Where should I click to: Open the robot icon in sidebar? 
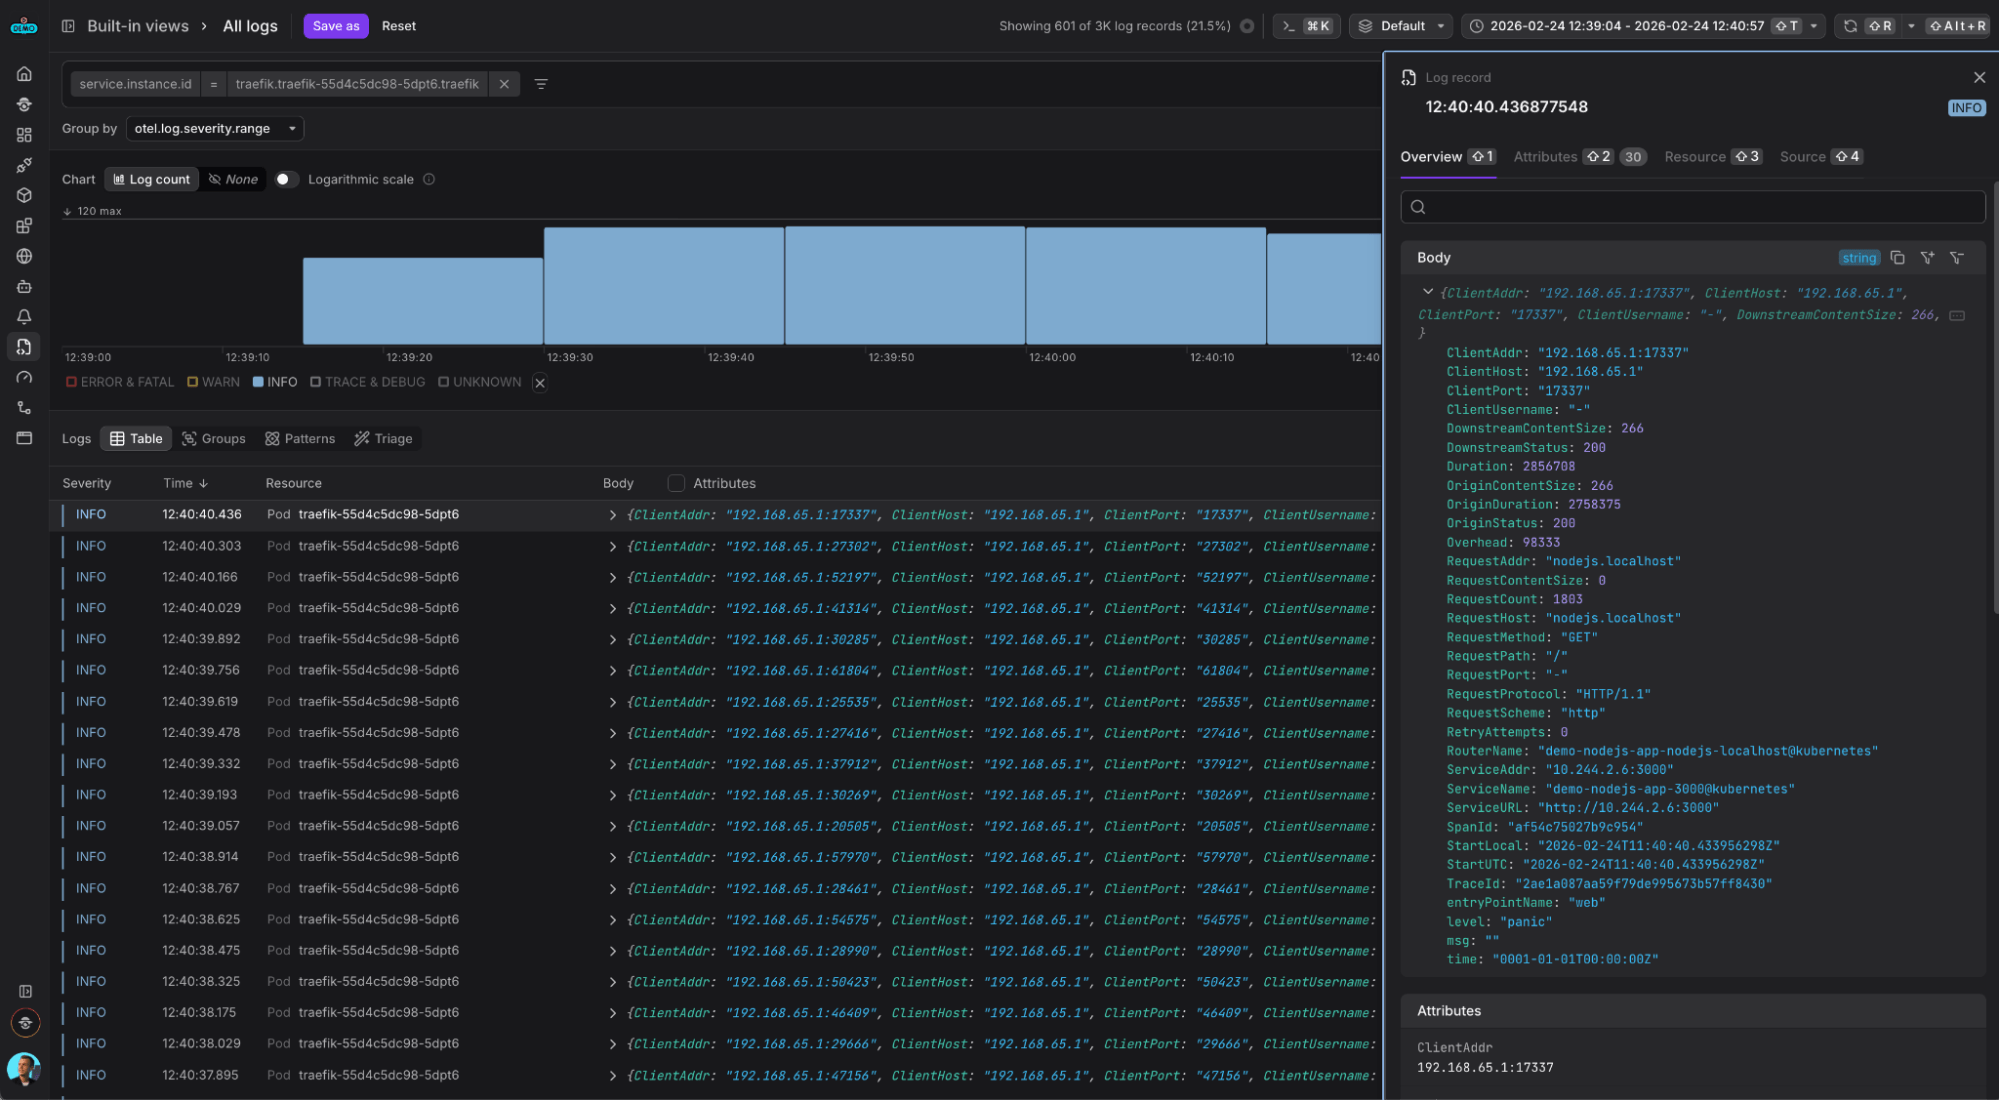[24, 287]
